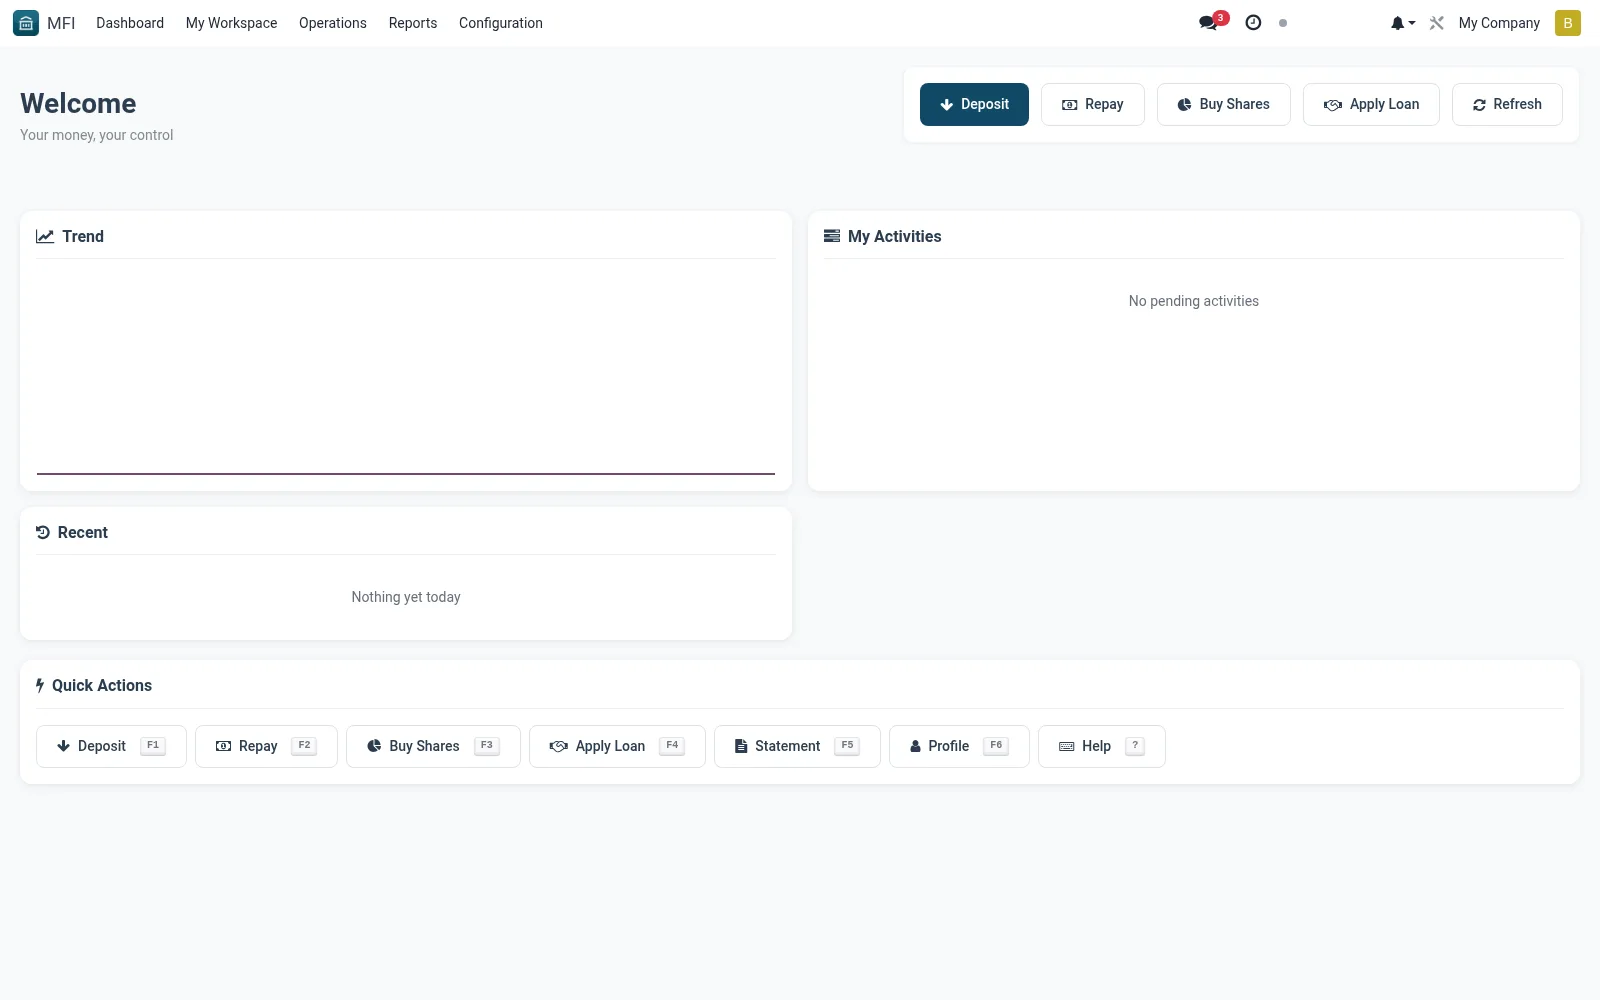
Task: Click the Recent panel title
Action: coord(83,532)
